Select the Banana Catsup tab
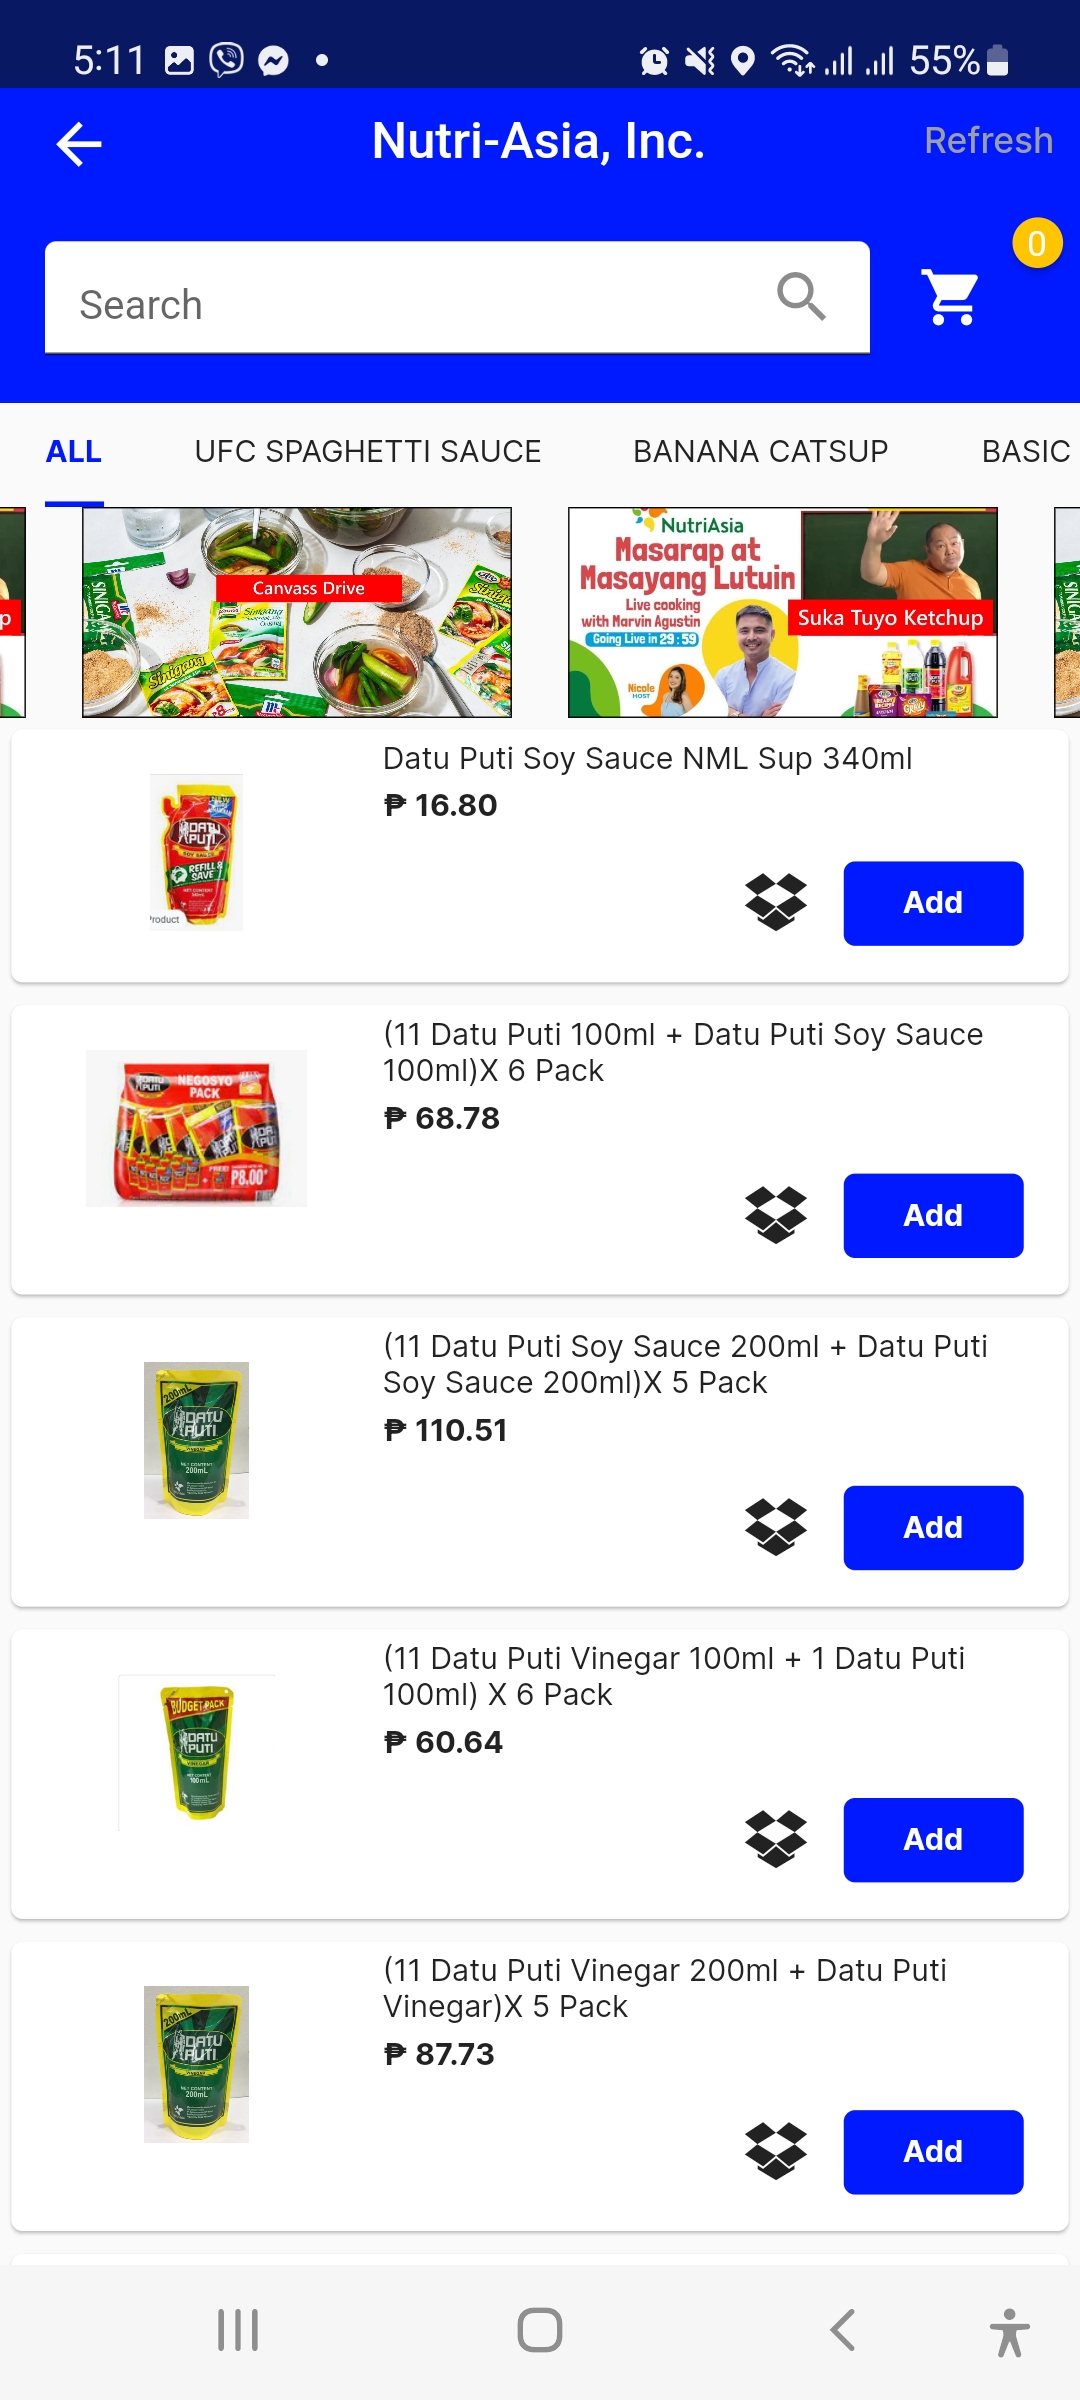This screenshot has height=2400, width=1080. (x=760, y=452)
